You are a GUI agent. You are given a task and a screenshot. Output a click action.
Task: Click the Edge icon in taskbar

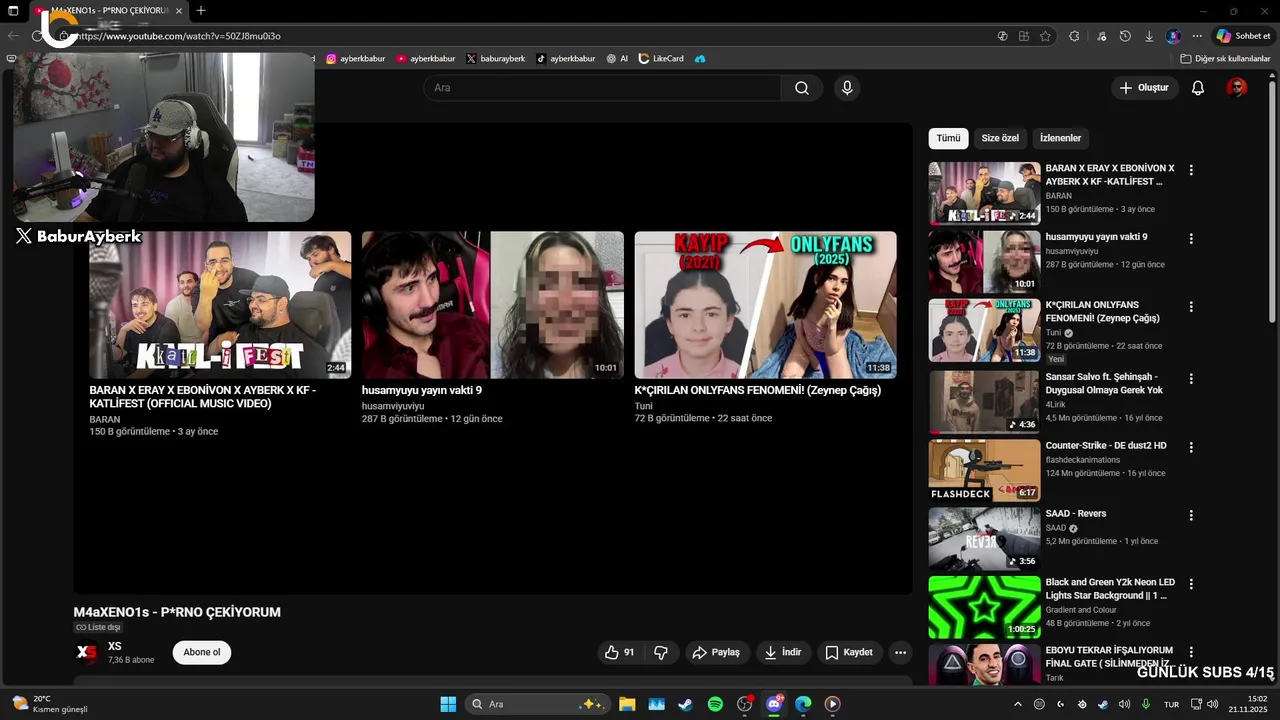pos(803,704)
